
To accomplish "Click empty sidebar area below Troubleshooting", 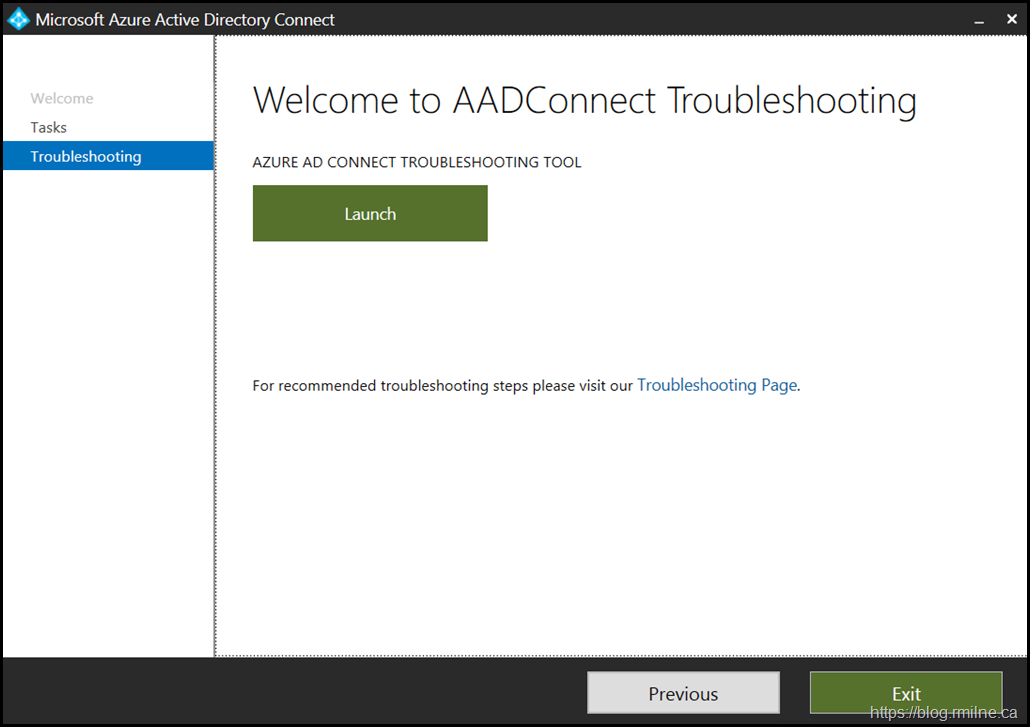I will click(108, 400).
